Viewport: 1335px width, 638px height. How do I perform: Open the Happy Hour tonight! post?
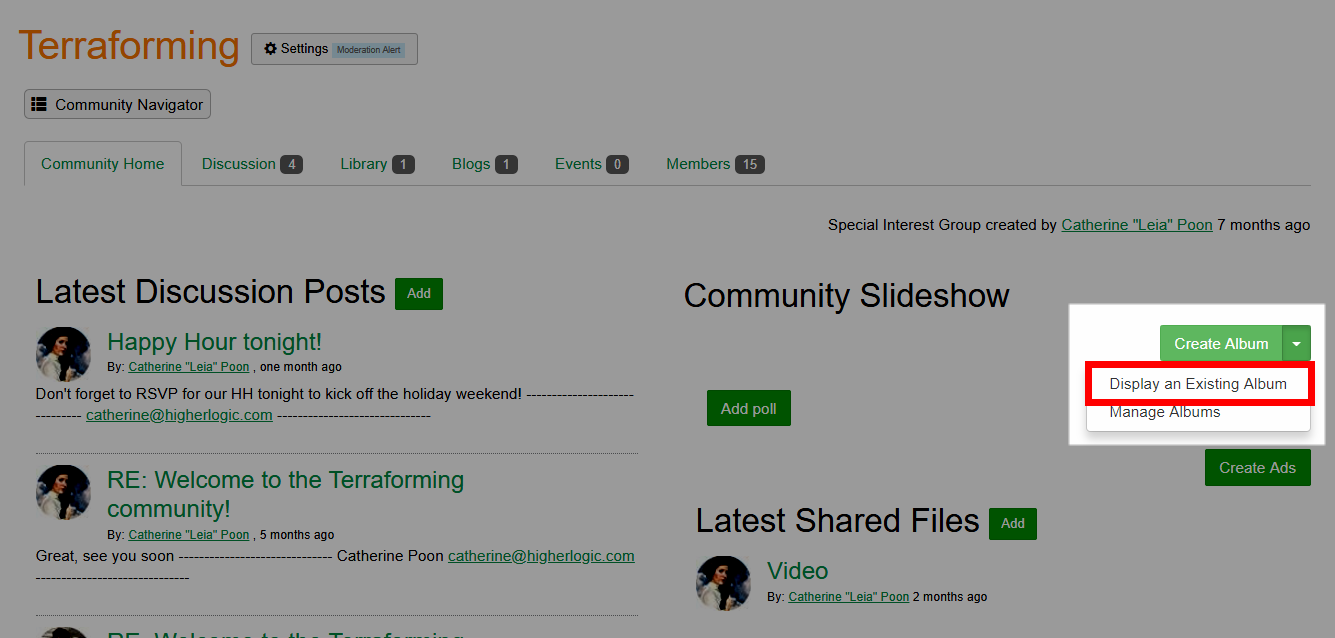coord(214,343)
